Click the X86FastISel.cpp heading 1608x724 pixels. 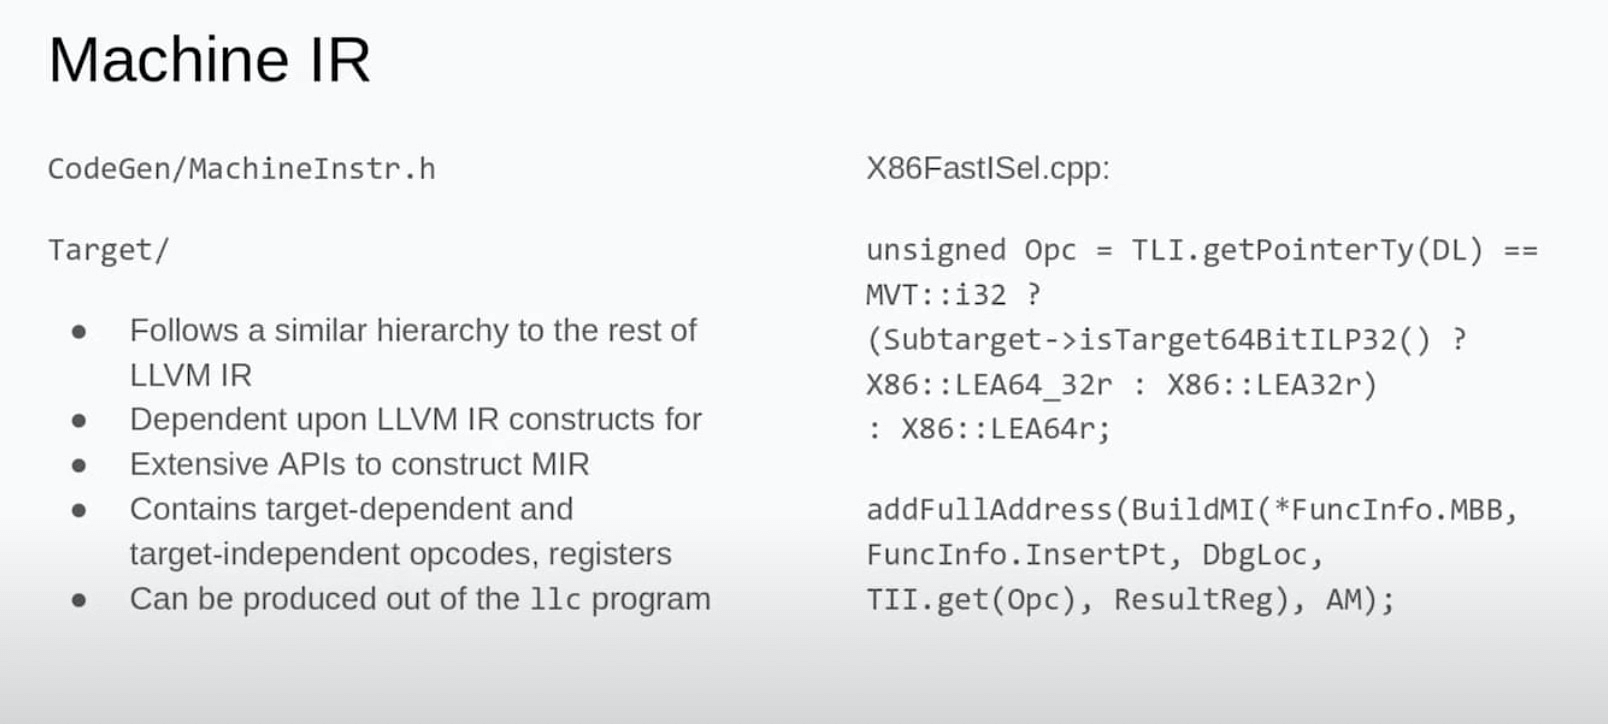pos(987,168)
